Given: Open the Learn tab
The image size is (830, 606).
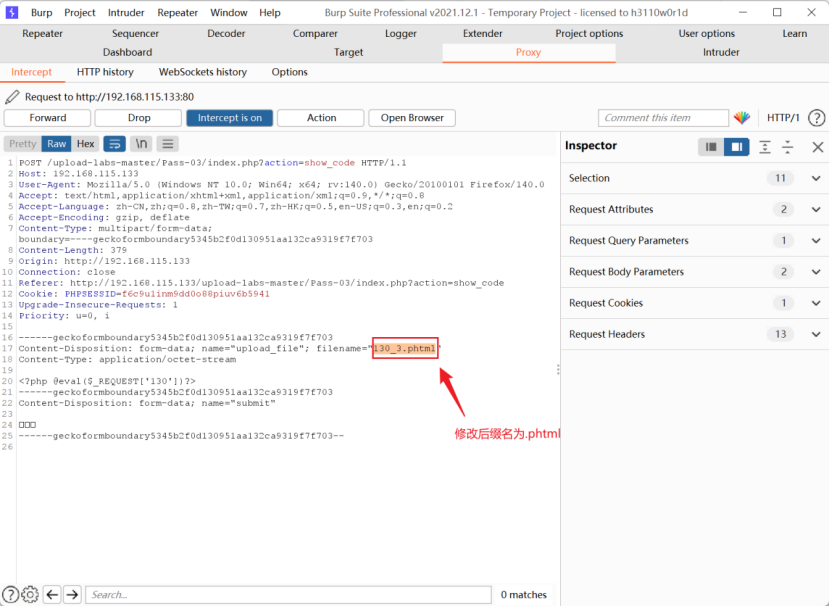Looking at the screenshot, I should pyautogui.click(x=795, y=33).
